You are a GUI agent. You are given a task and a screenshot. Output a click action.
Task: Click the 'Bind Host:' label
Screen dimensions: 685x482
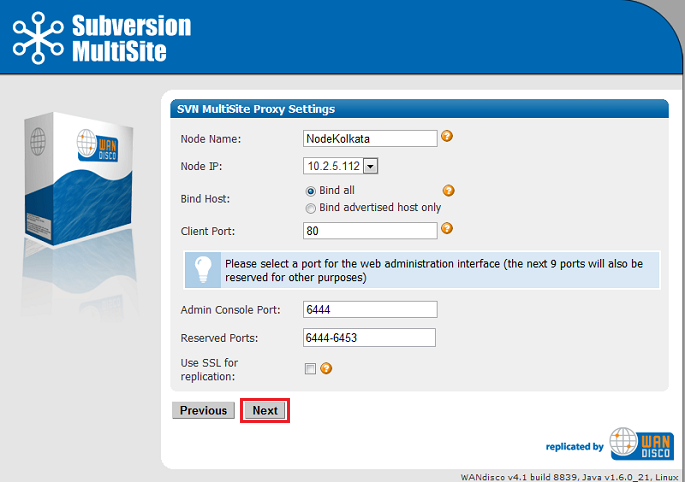click(x=205, y=199)
